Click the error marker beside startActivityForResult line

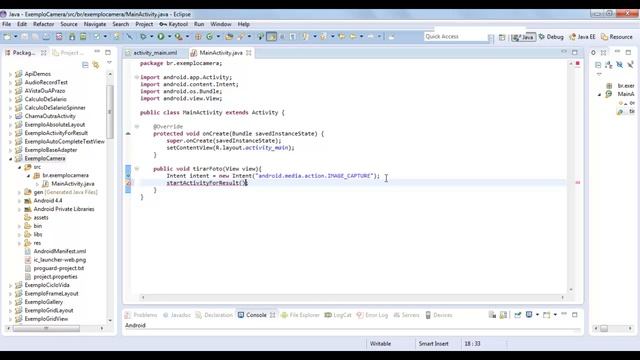point(128,183)
